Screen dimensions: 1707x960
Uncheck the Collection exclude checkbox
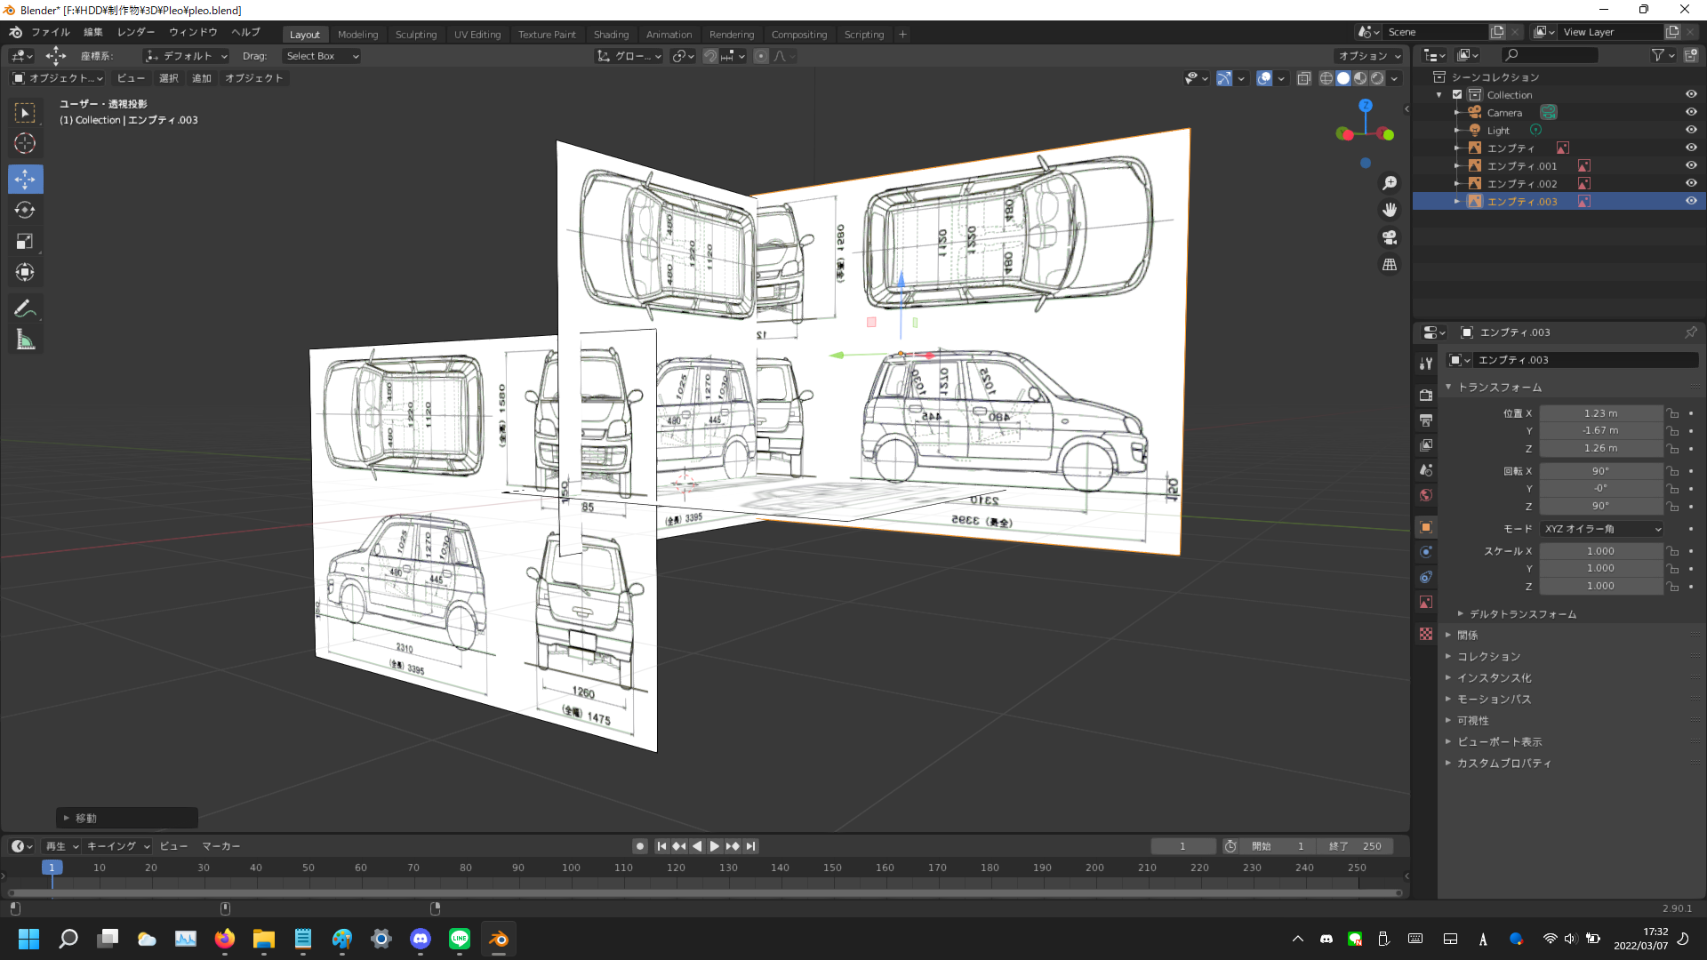[1457, 95]
